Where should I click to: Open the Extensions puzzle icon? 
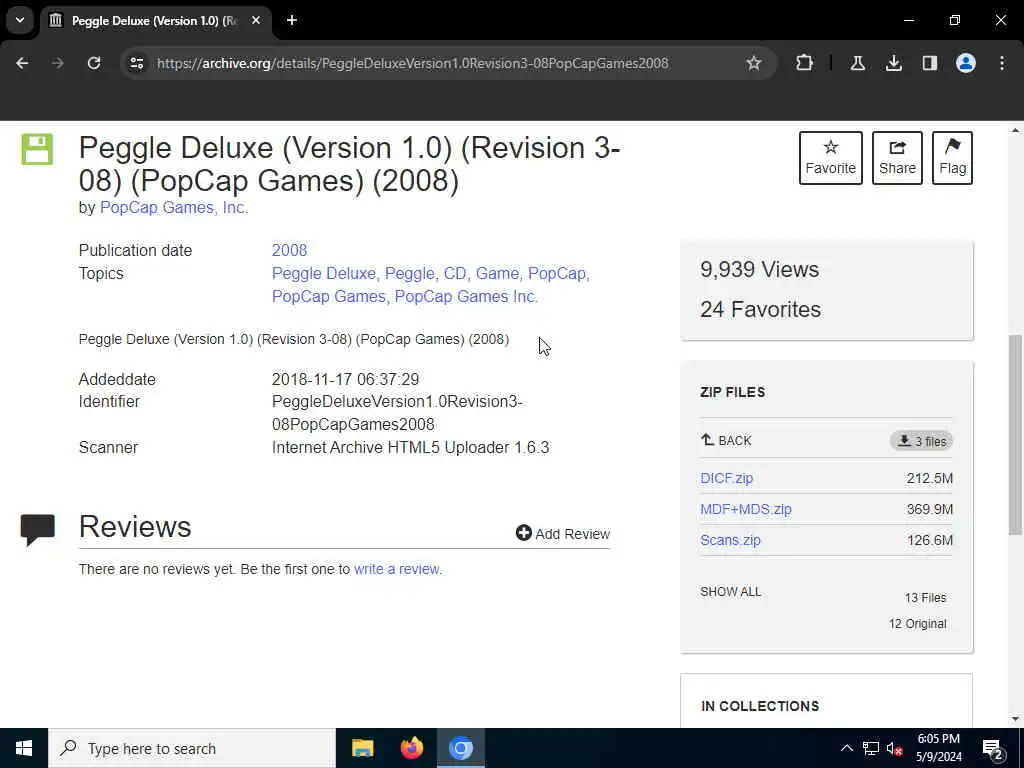click(805, 63)
